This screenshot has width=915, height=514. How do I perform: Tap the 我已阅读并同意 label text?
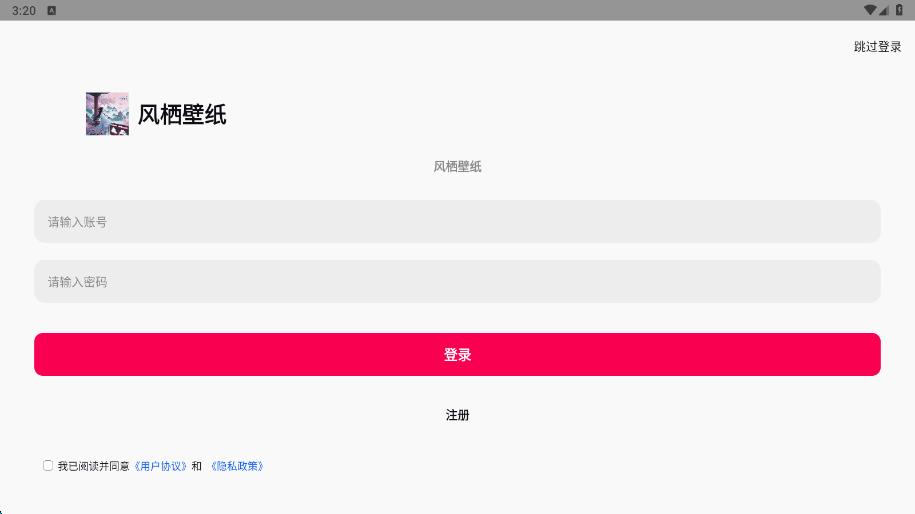tap(93, 466)
